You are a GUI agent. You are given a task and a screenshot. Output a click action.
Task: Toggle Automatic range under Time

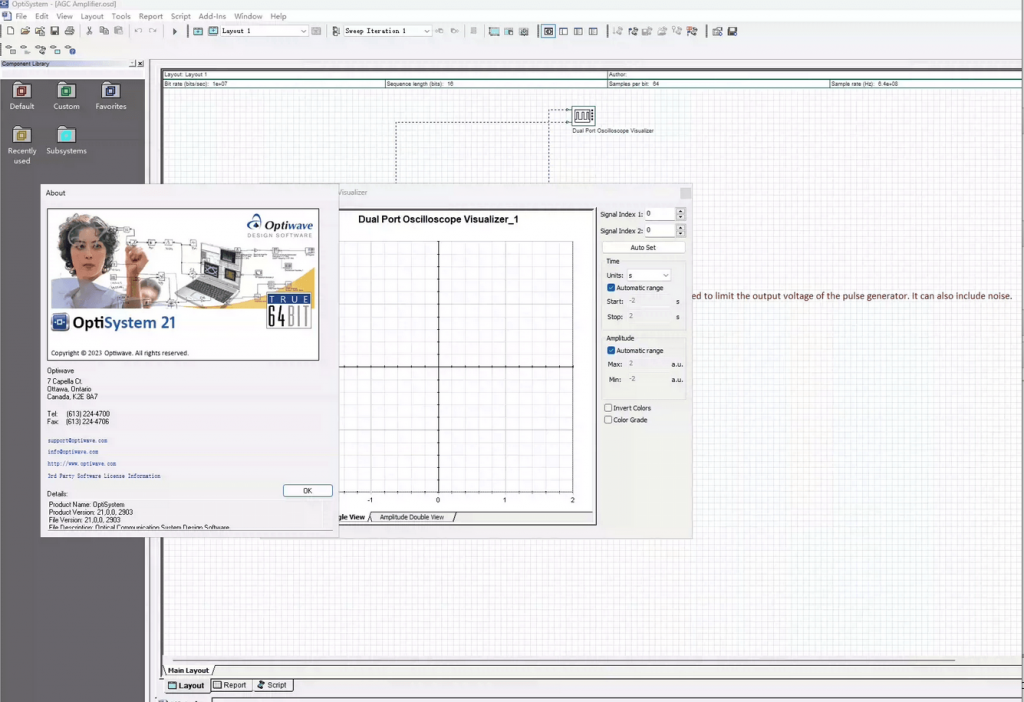coord(611,287)
